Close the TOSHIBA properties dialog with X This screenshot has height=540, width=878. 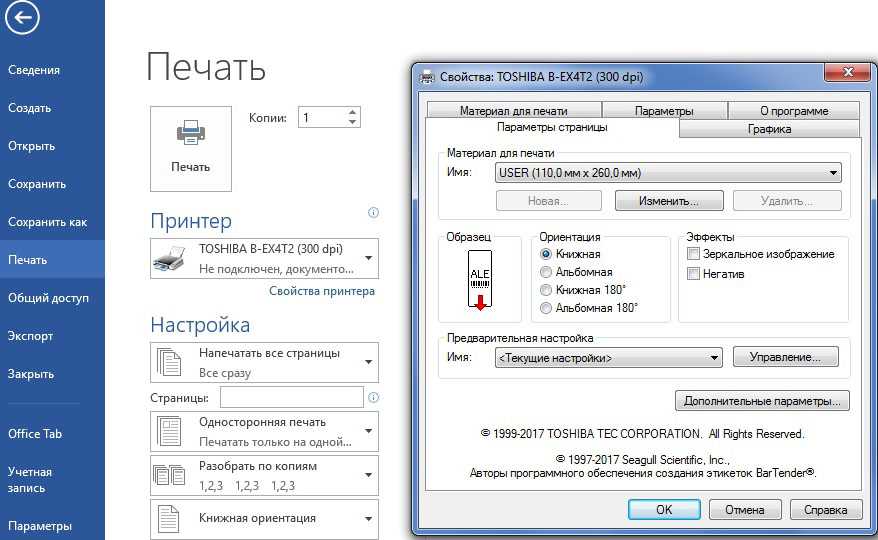(847, 72)
